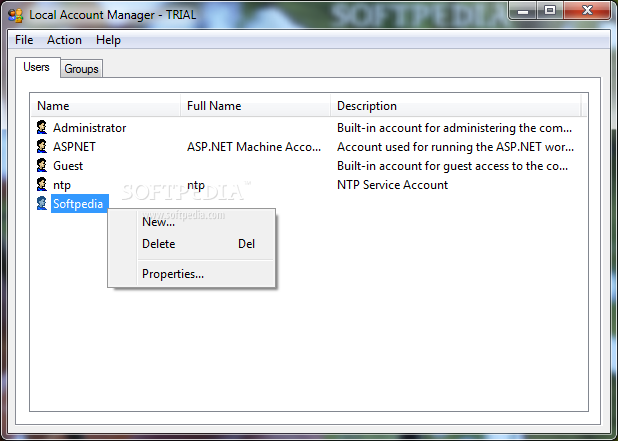This screenshot has width=618, height=441.
Task: Click the Built-in account for administering description
Action: (454, 128)
